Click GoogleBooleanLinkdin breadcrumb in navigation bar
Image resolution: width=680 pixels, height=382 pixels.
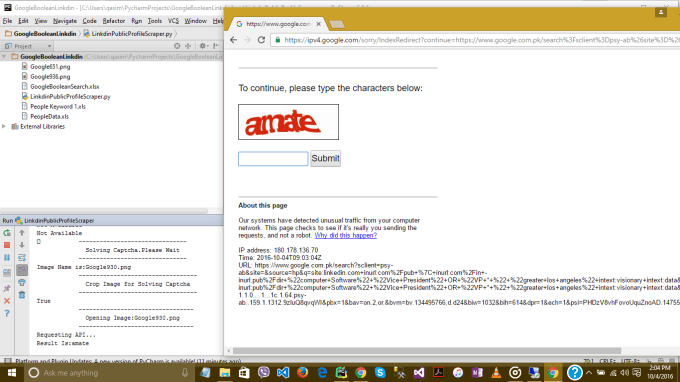click(x=41, y=33)
